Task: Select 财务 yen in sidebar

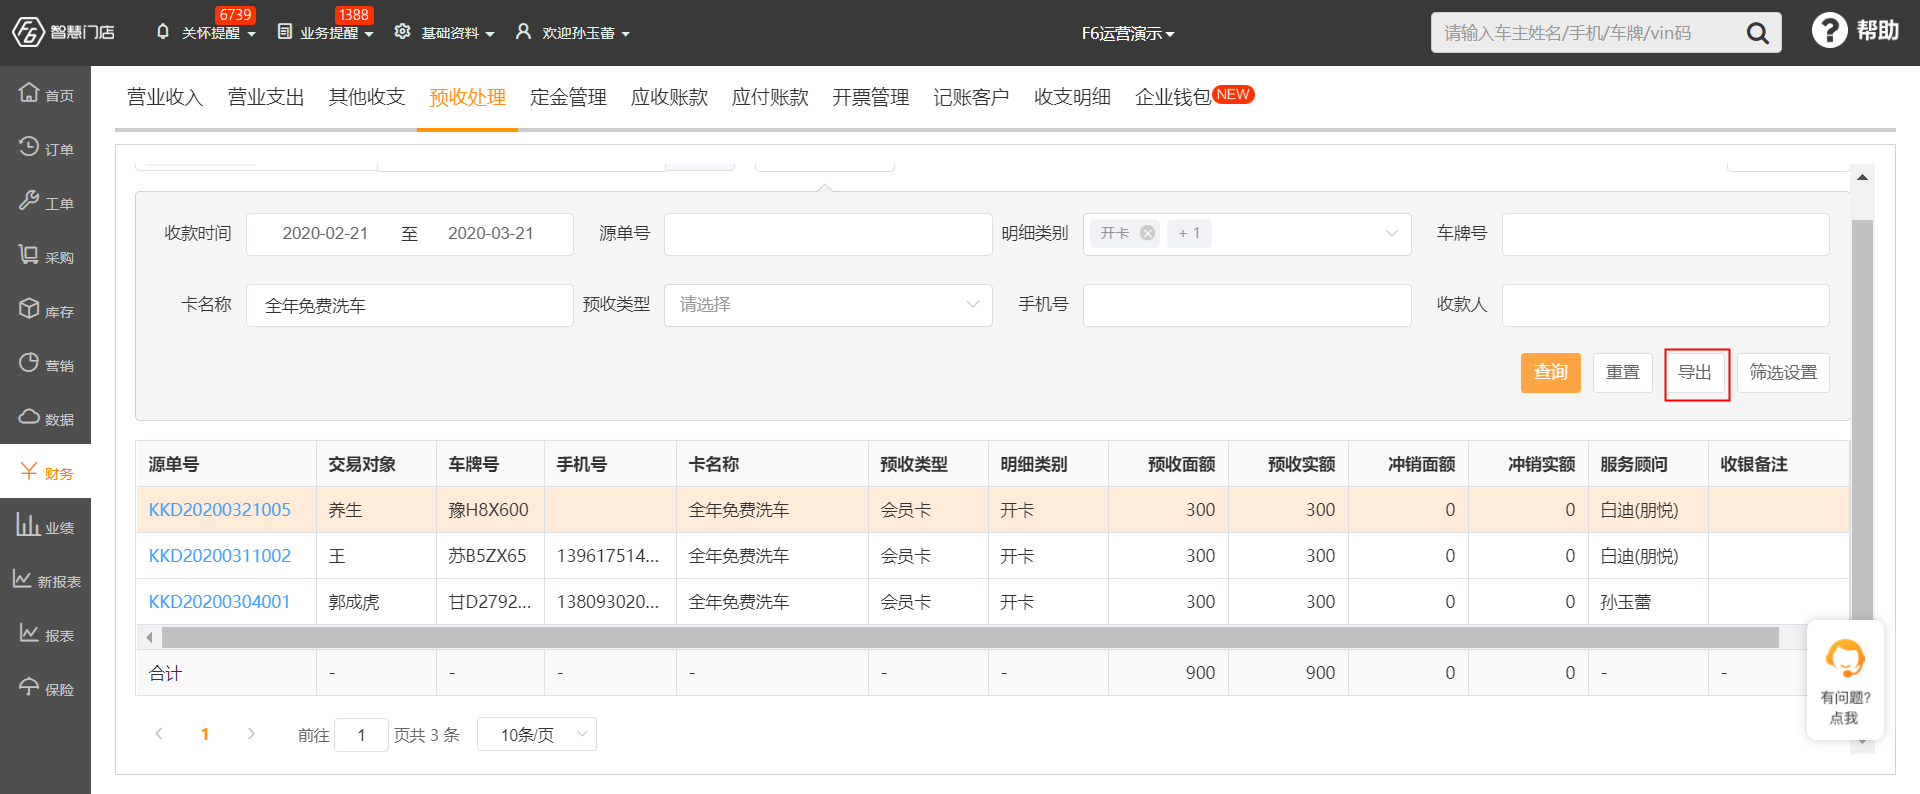Action: tap(45, 471)
